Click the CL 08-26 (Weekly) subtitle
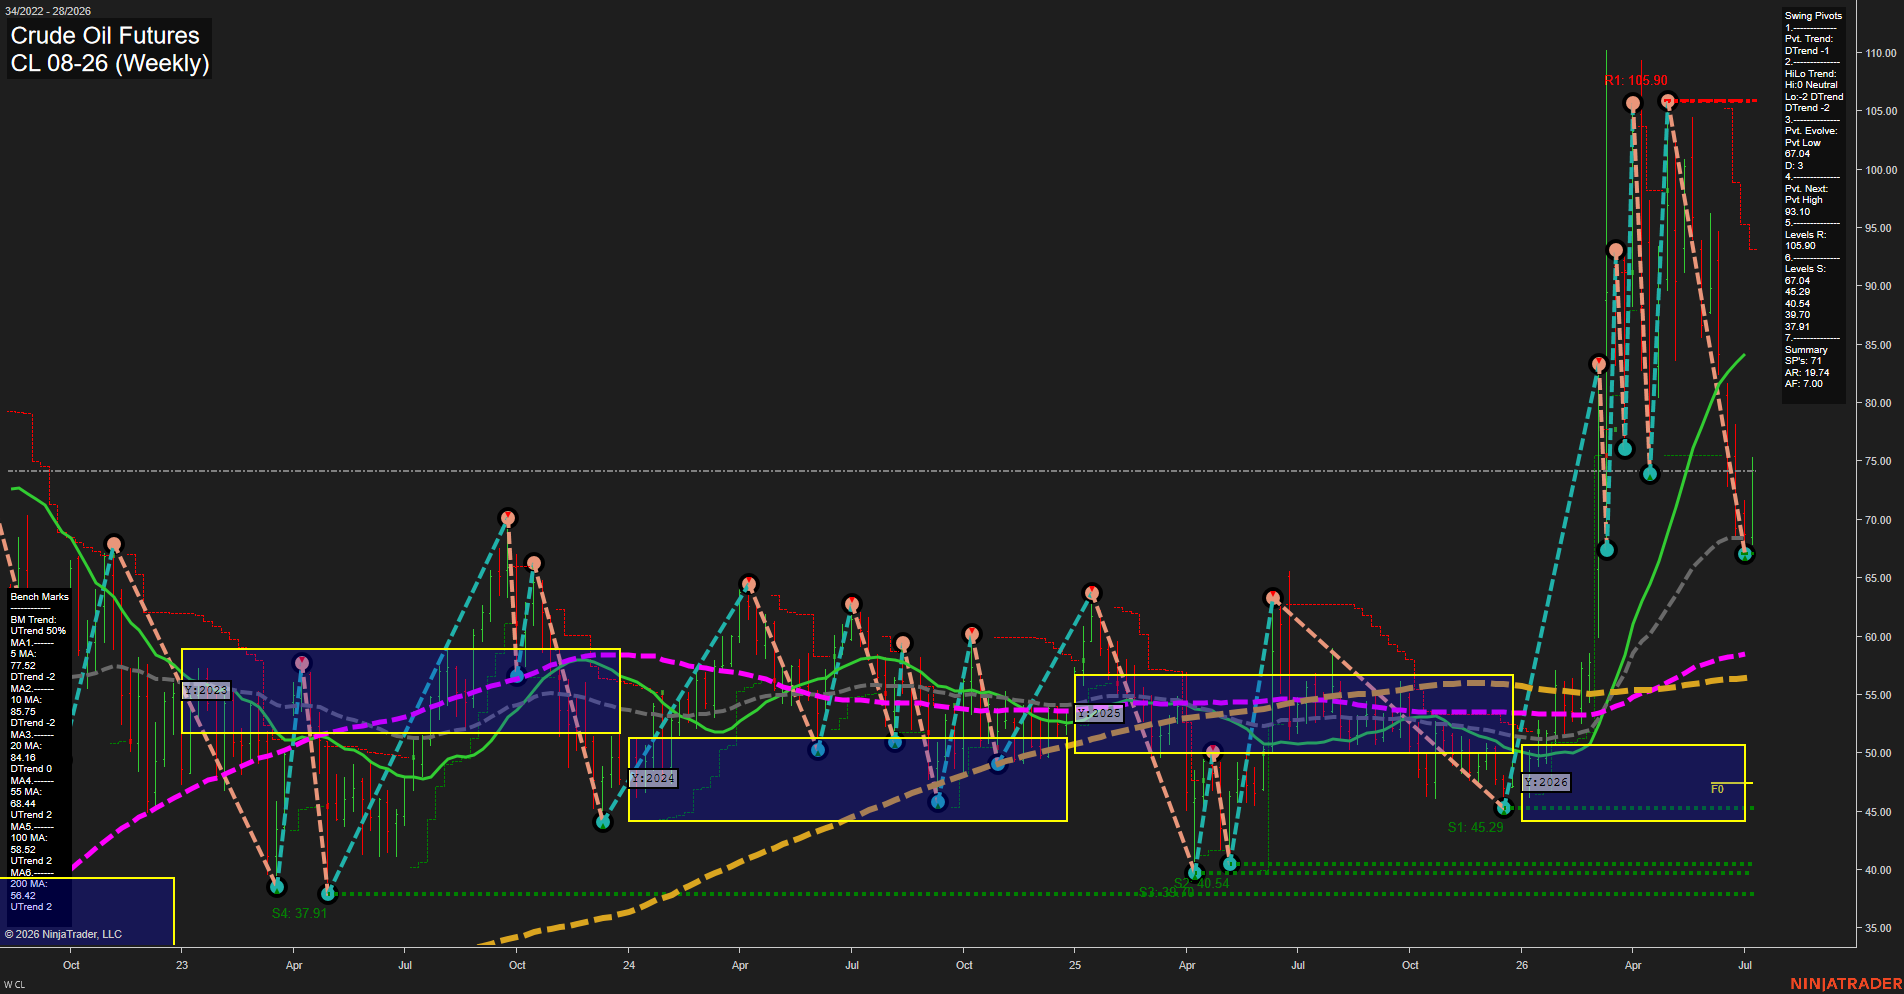 pos(110,63)
